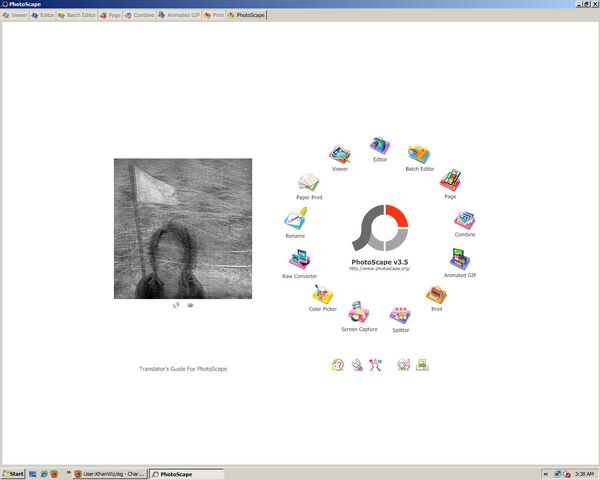Open the settings wrench icon
The width and height of the screenshot is (600, 480).
point(357,365)
